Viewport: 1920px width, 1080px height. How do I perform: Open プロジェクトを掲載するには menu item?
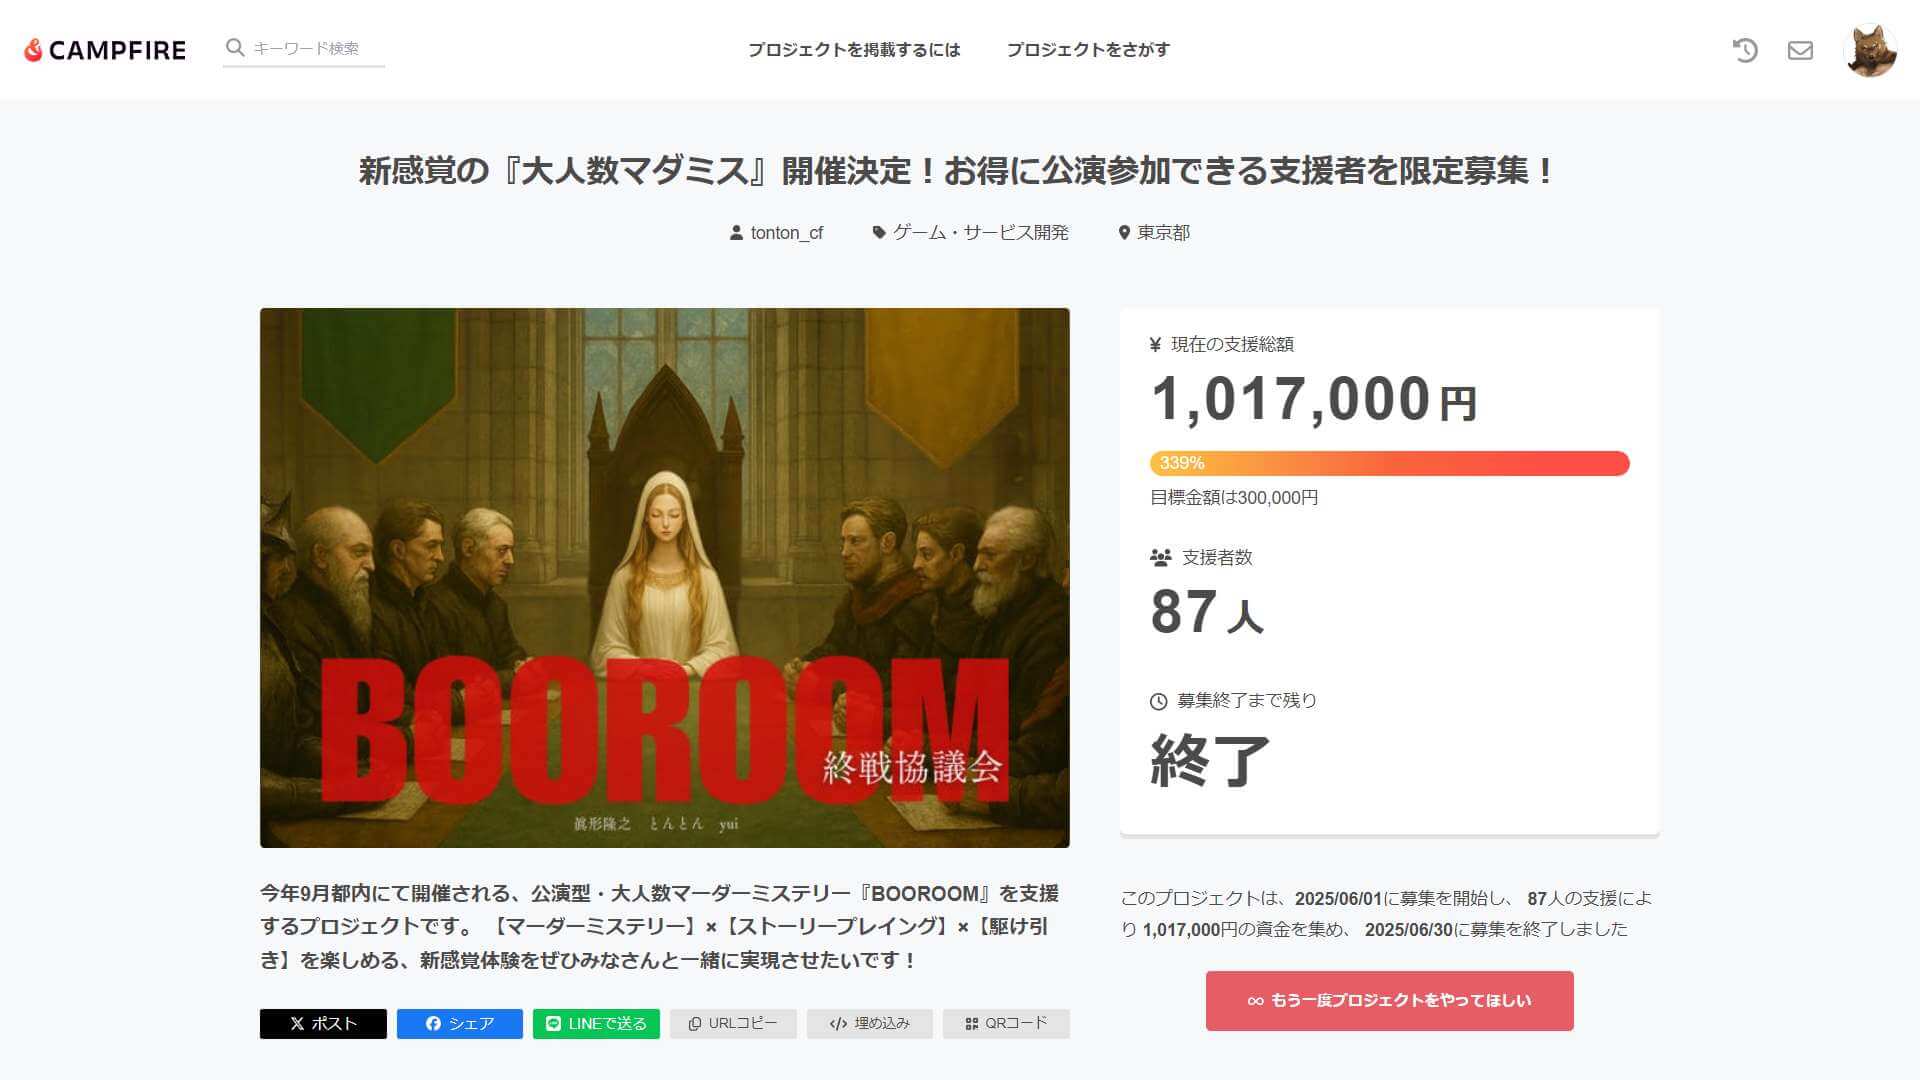(854, 50)
